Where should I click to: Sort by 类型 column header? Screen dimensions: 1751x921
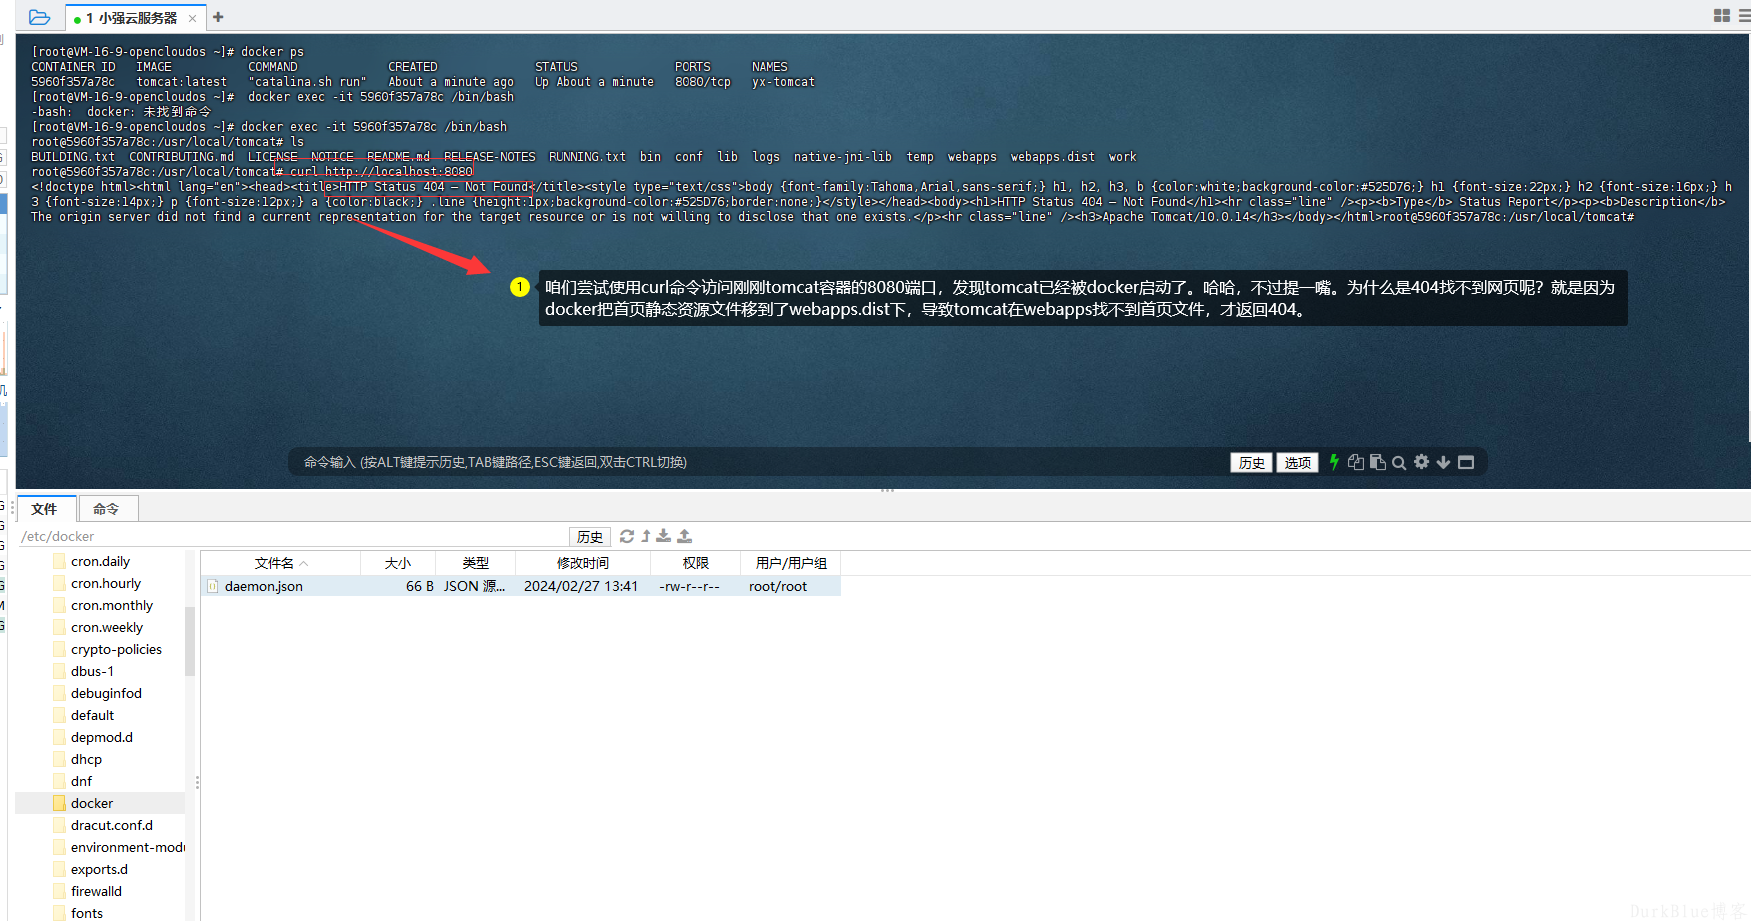(476, 563)
